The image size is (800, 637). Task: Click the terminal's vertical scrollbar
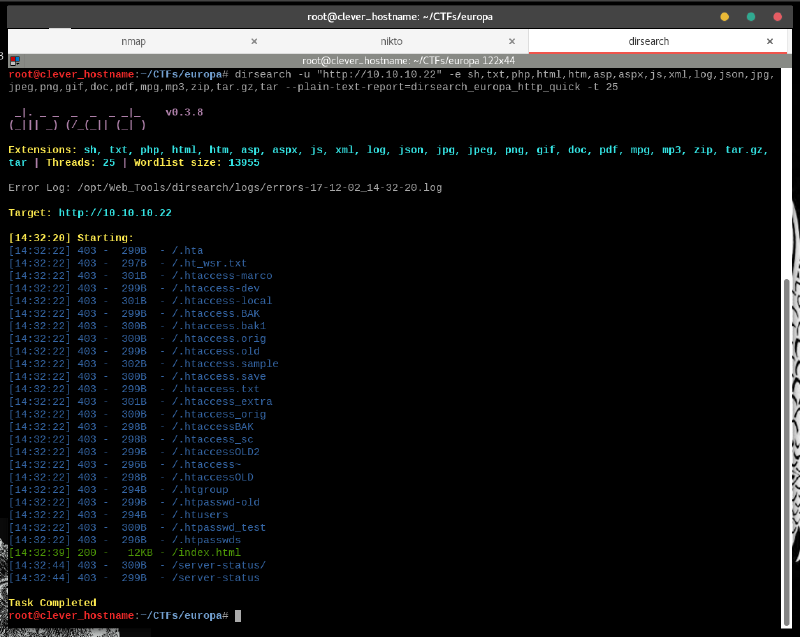pos(787,400)
